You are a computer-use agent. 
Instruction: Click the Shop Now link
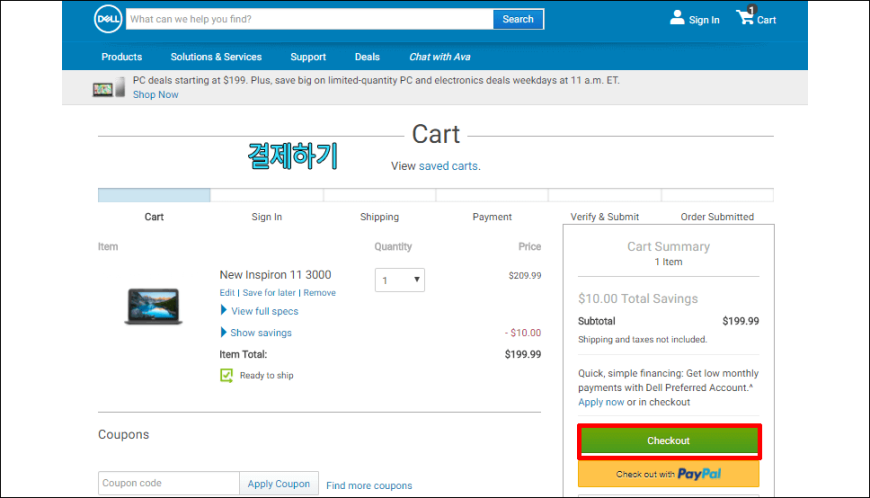[155, 95]
